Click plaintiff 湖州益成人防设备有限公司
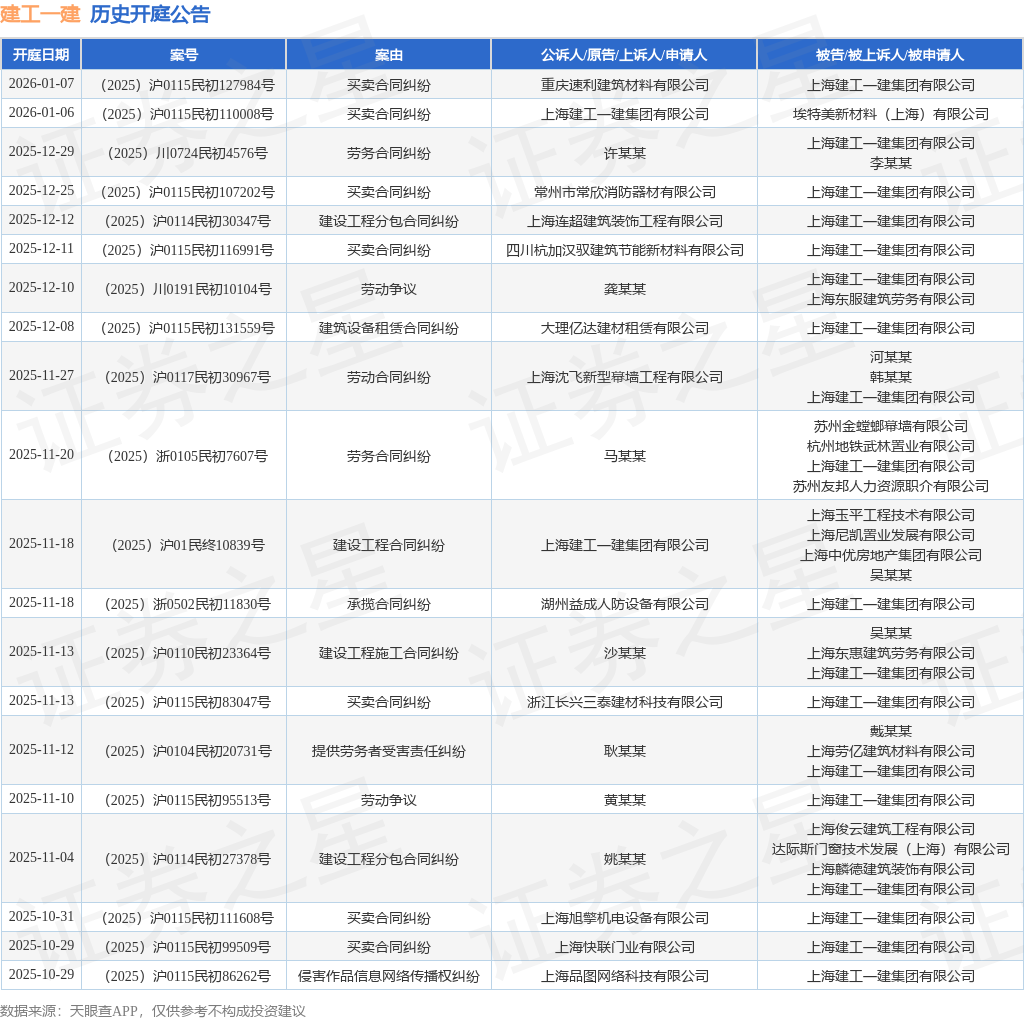1024x1020 pixels. click(x=624, y=604)
